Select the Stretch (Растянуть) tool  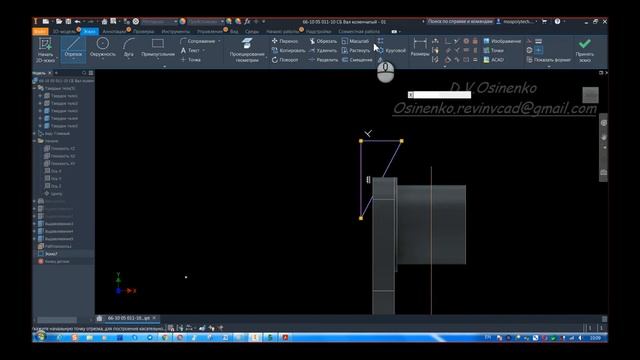point(356,50)
